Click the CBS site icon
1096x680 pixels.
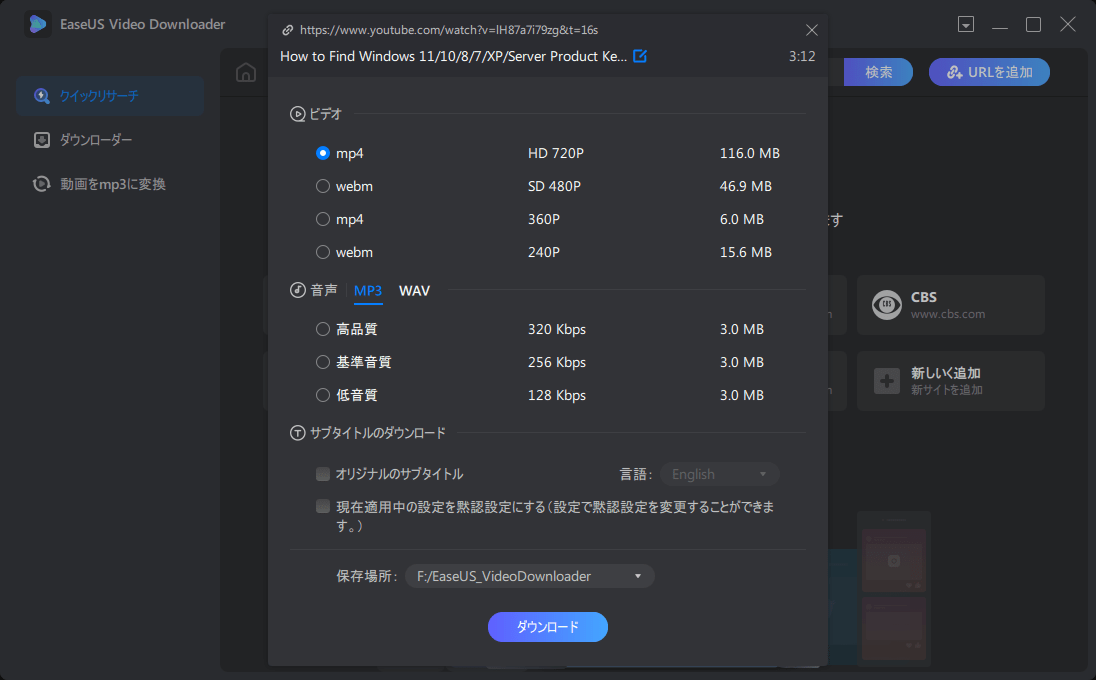tap(886, 305)
